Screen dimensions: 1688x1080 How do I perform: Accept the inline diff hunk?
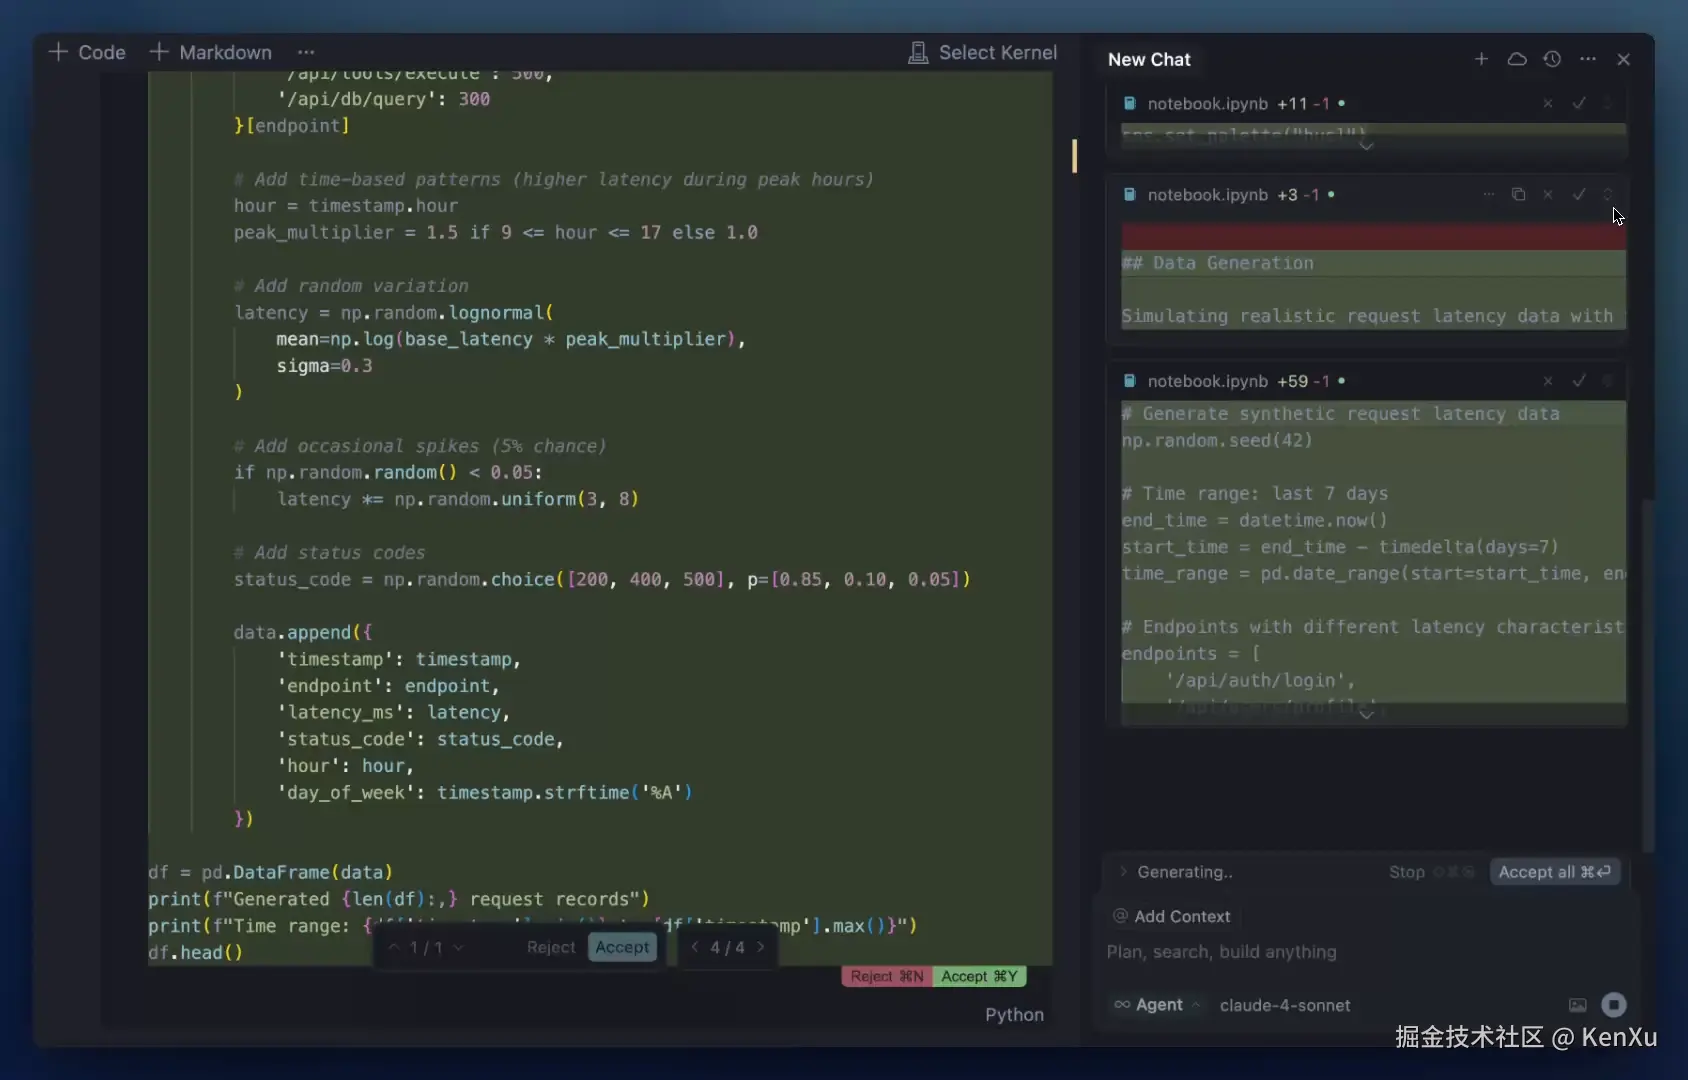coord(622,947)
